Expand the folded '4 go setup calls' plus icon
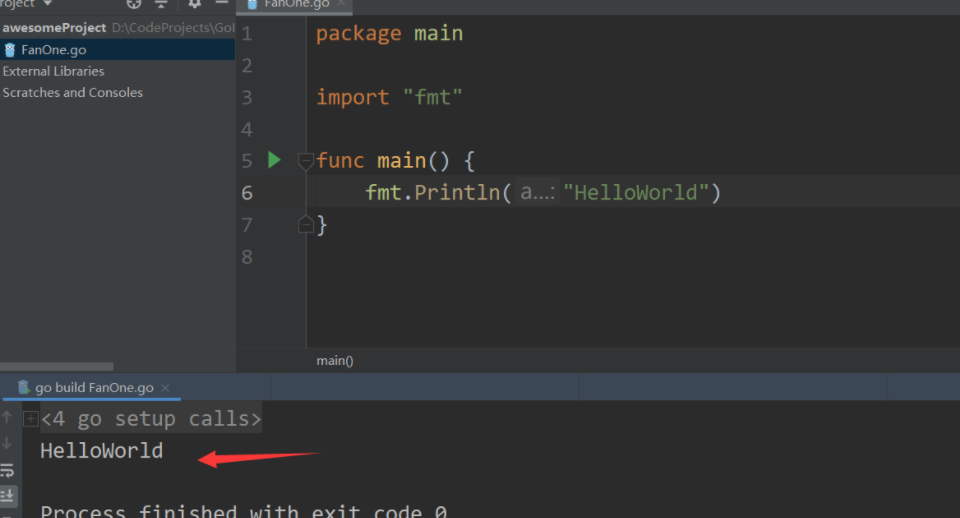Image resolution: width=960 pixels, height=518 pixels. point(31,419)
